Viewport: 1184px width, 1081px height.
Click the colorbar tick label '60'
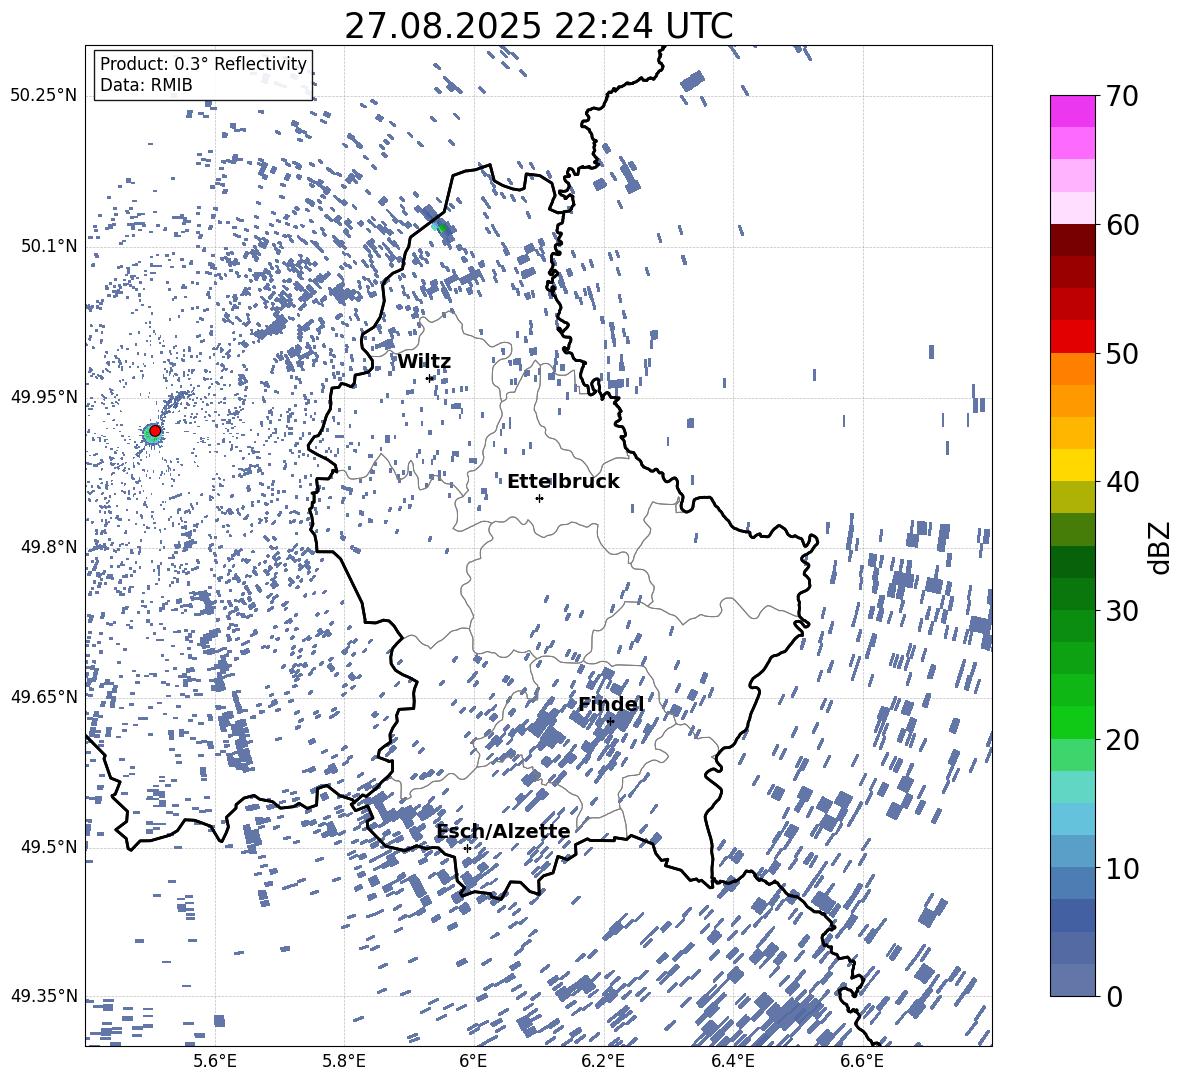point(1122,225)
